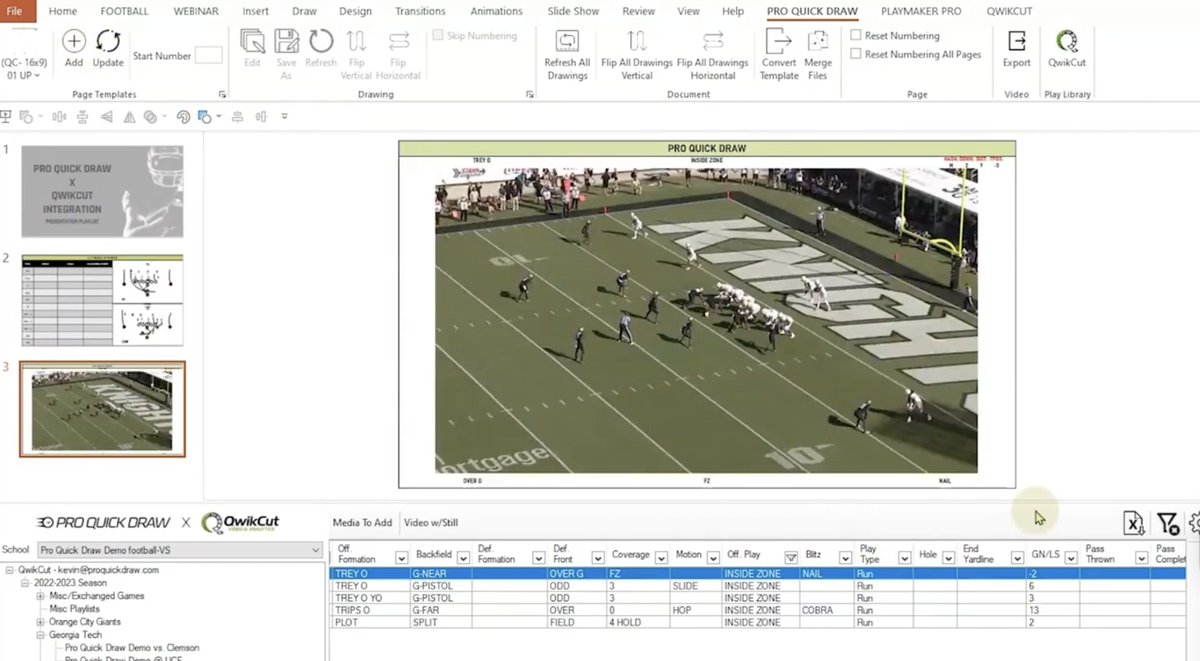
Task: Expand the Orange City Giants tree node
Action: tap(41, 622)
